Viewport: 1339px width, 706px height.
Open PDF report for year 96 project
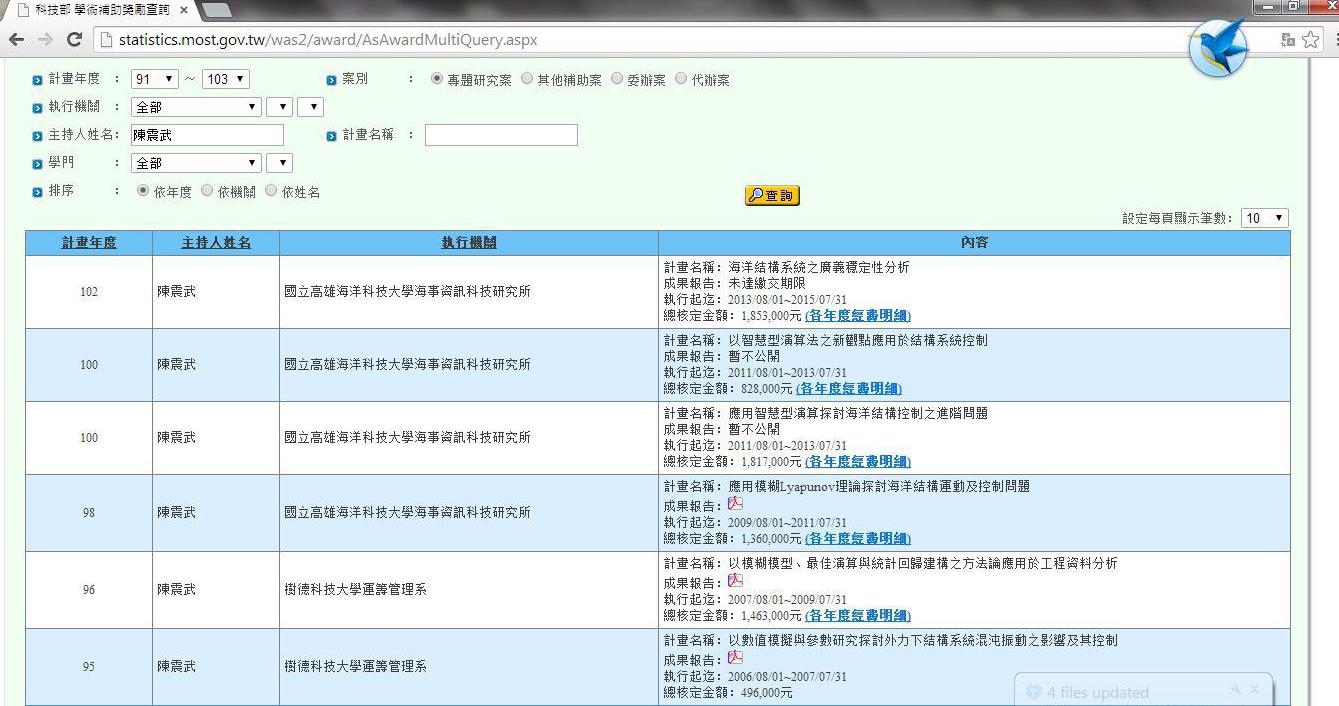pyautogui.click(x=735, y=580)
